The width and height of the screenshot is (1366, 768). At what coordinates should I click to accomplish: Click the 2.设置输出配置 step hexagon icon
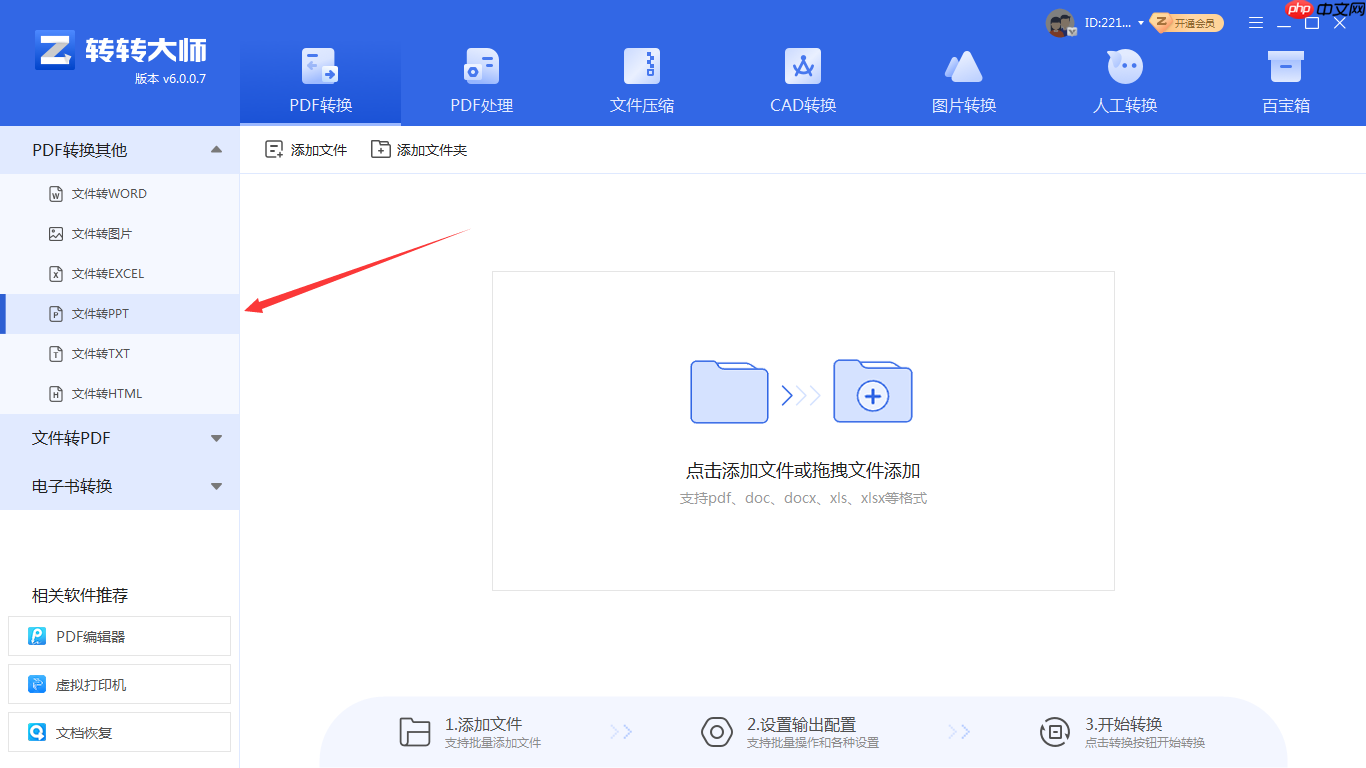point(716,732)
